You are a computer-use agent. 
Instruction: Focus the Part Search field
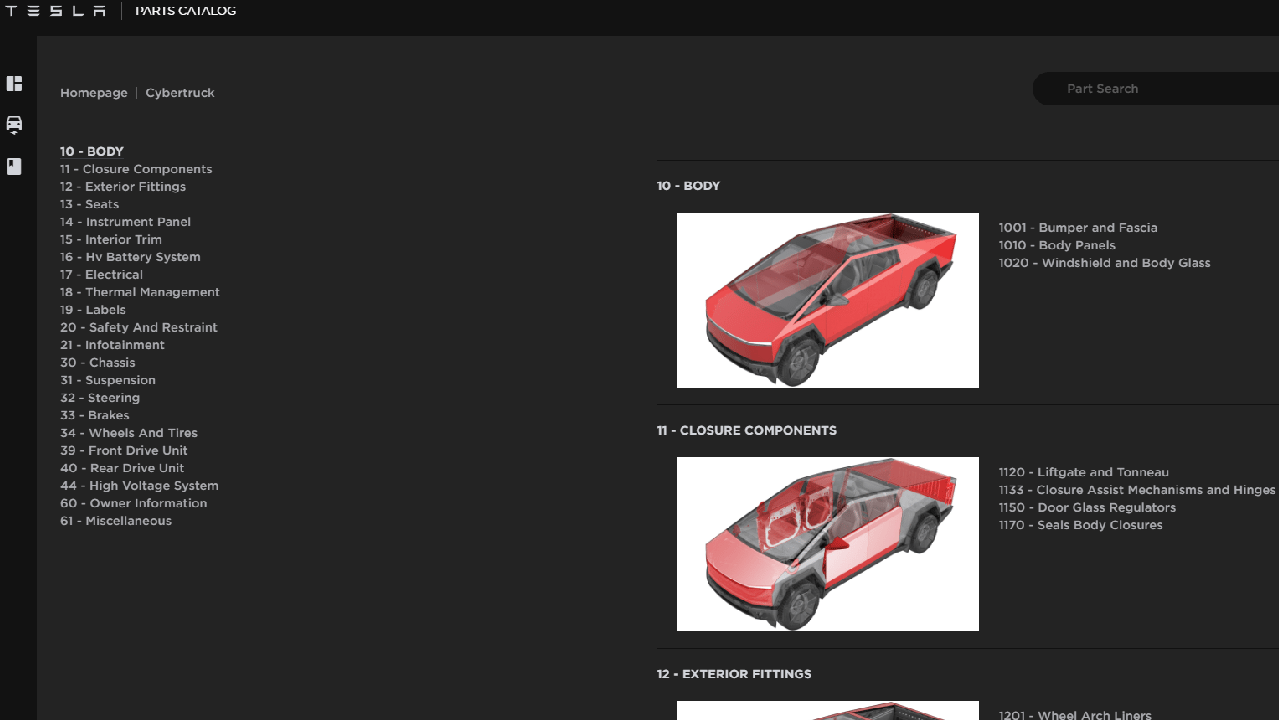pyautogui.click(x=1156, y=89)
